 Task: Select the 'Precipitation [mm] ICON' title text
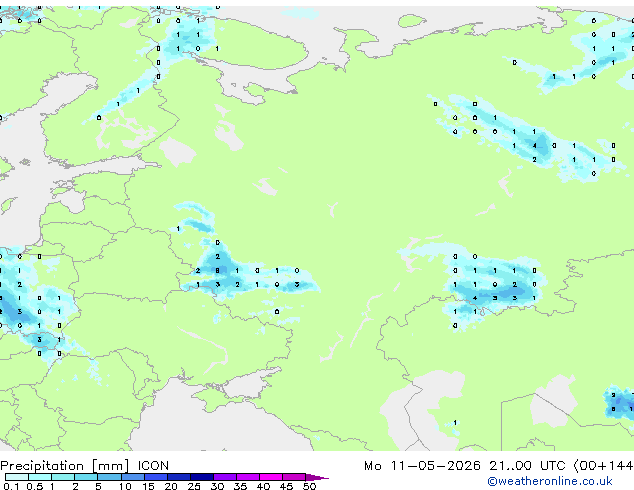point(85,466)
